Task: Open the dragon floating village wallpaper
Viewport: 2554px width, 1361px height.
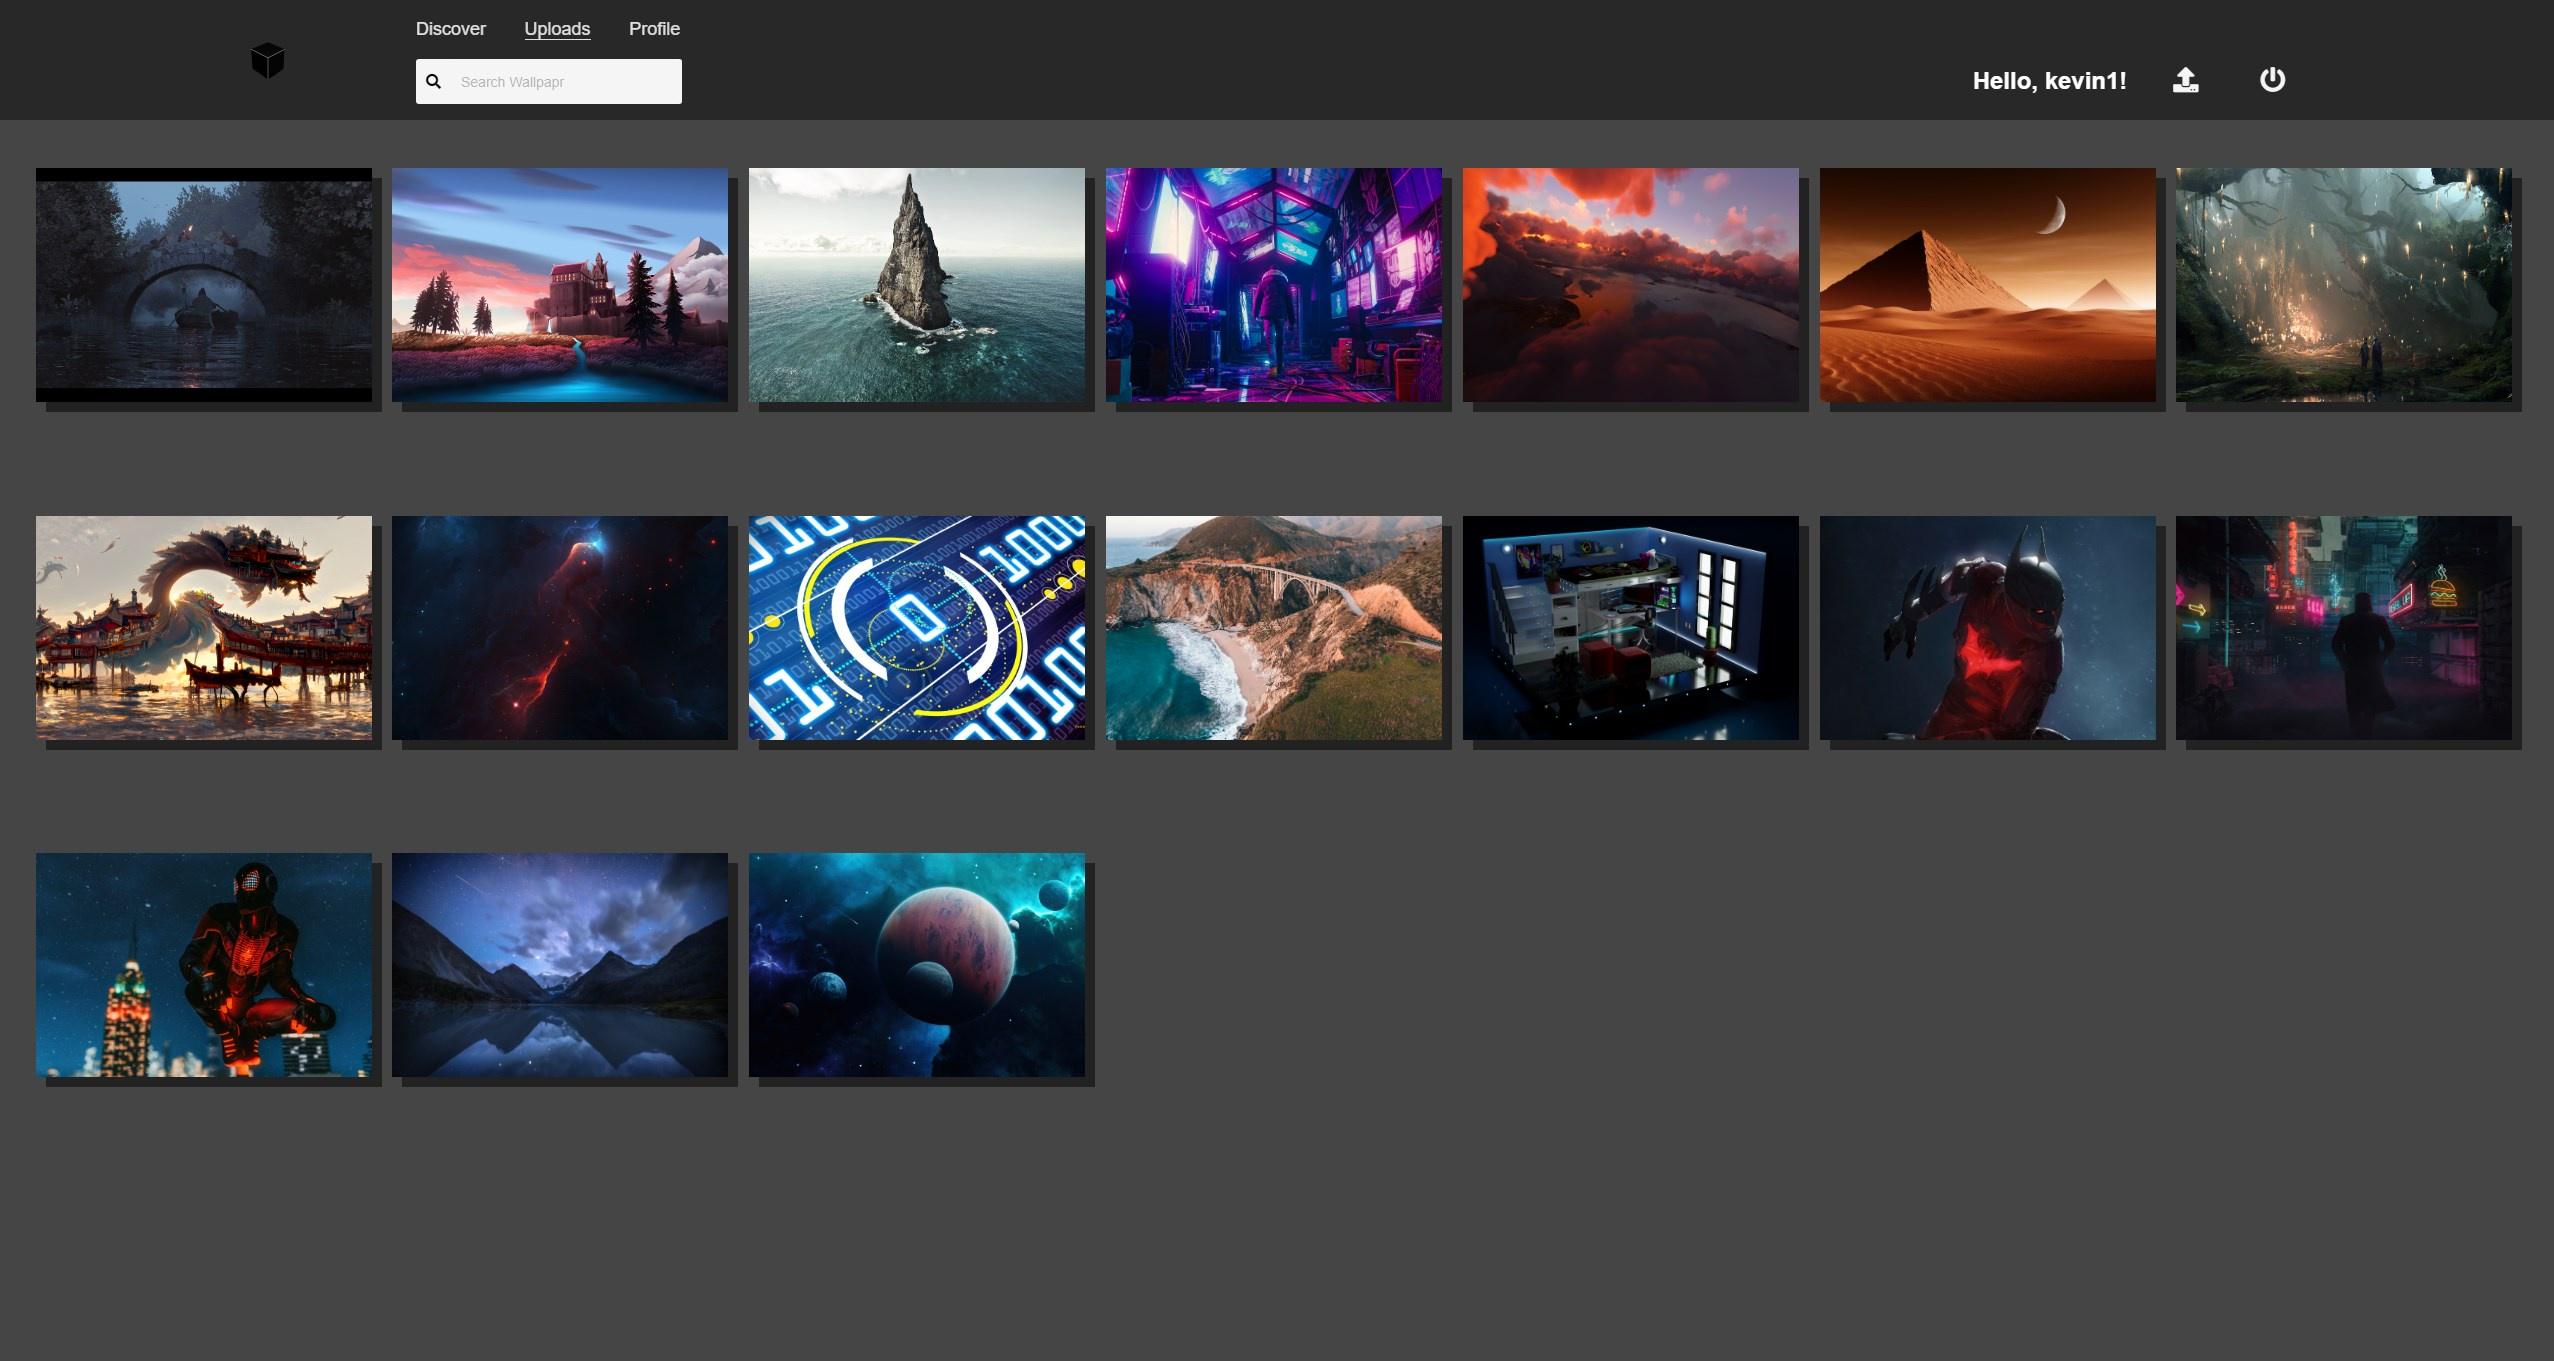Action: pyautogui.click(x=203, y=628)
